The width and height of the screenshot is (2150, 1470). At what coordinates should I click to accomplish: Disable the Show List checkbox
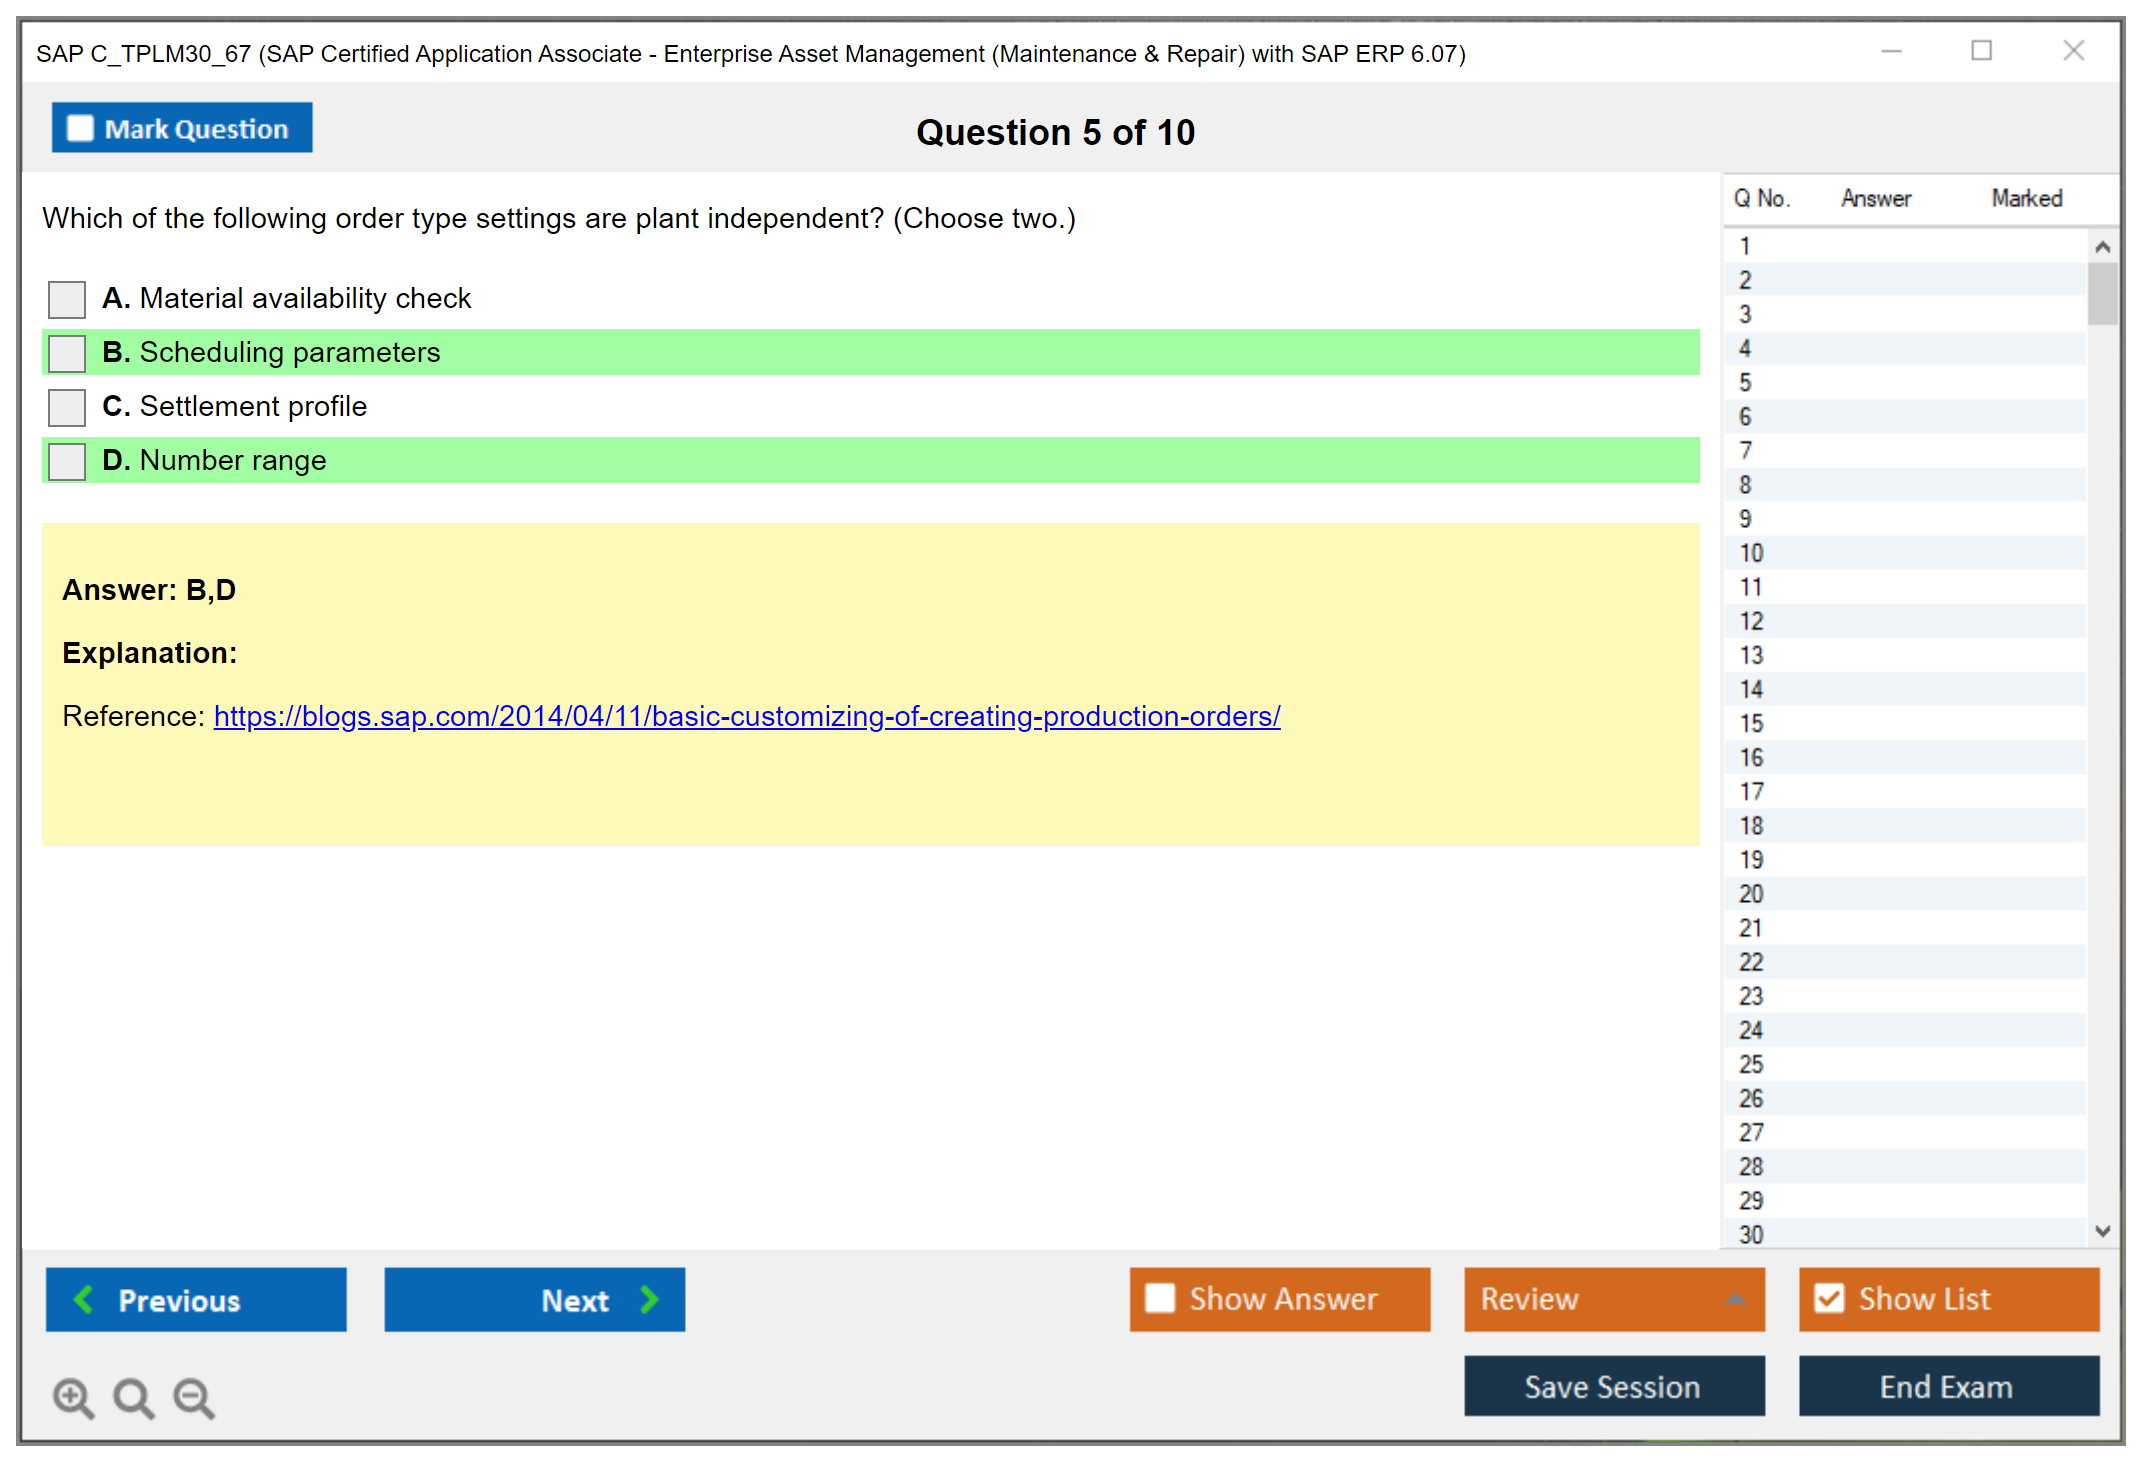tap(1829, 1298)
